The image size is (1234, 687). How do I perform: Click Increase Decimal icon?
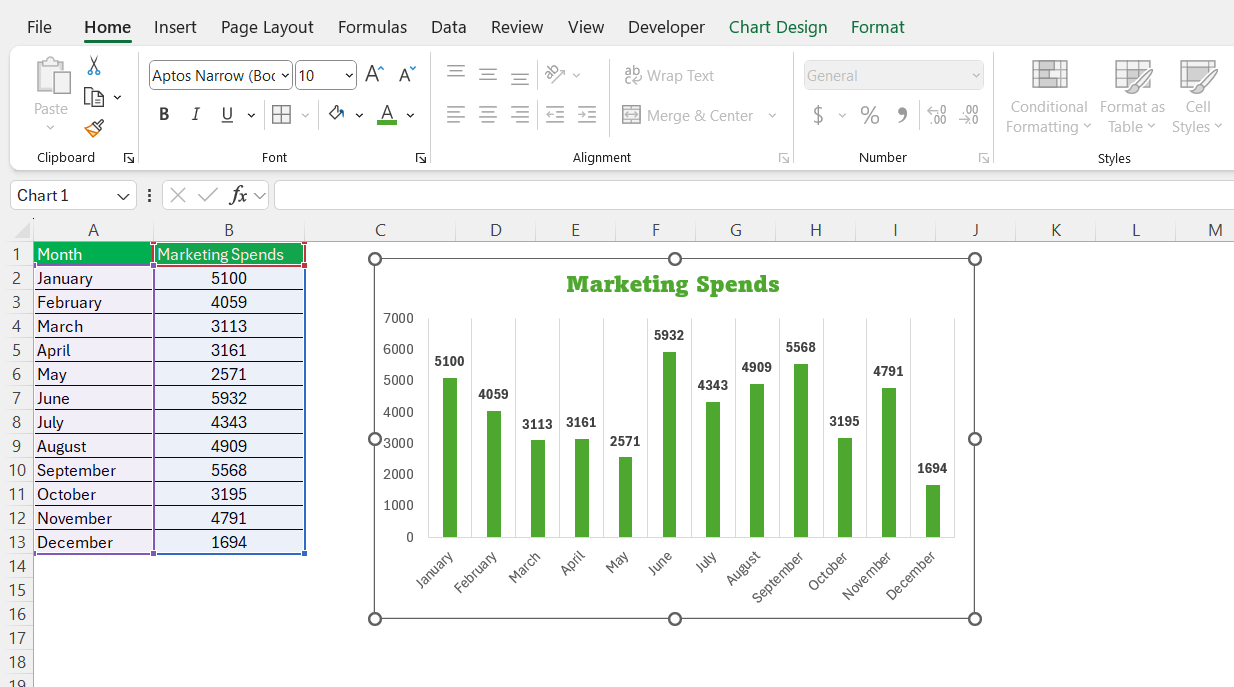coord(937,116)
